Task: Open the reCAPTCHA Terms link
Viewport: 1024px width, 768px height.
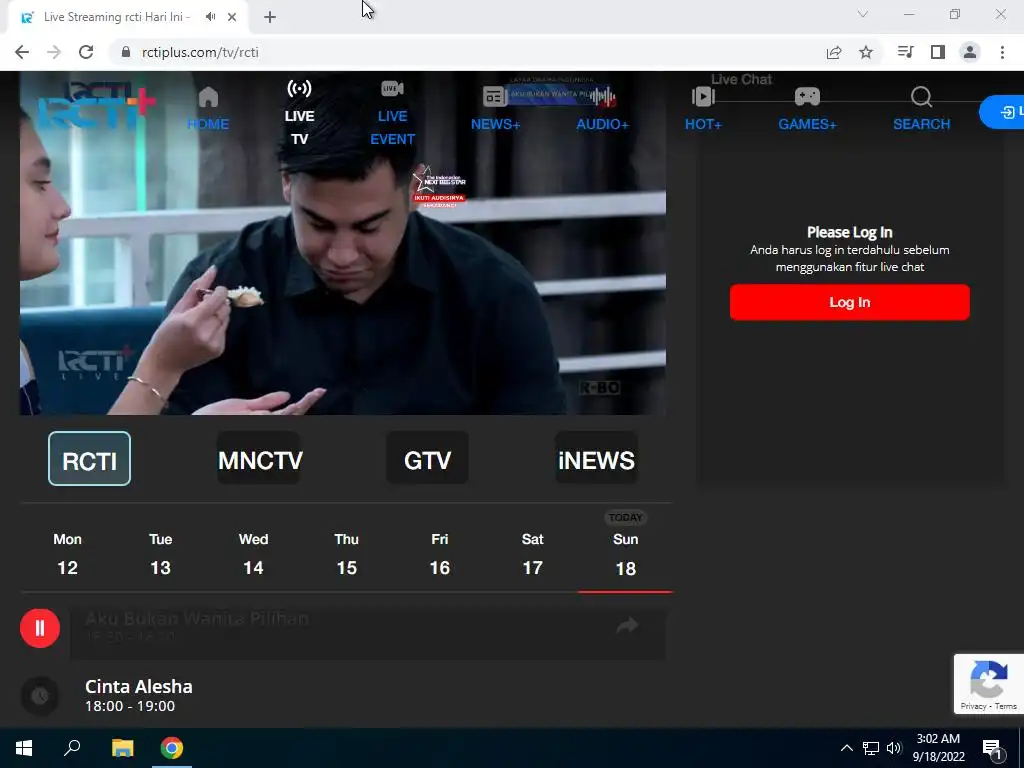Action: click(1006, 706)
